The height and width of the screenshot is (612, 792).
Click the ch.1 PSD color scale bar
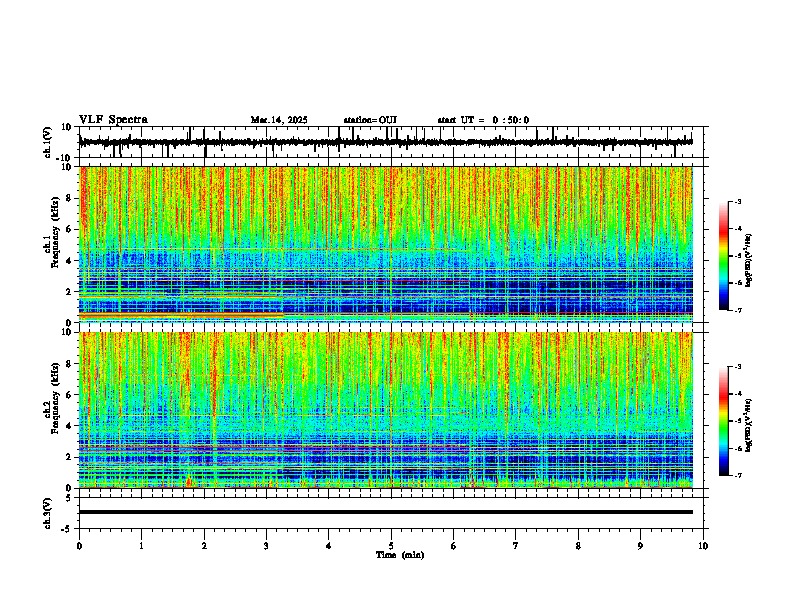tap(723, 256)
